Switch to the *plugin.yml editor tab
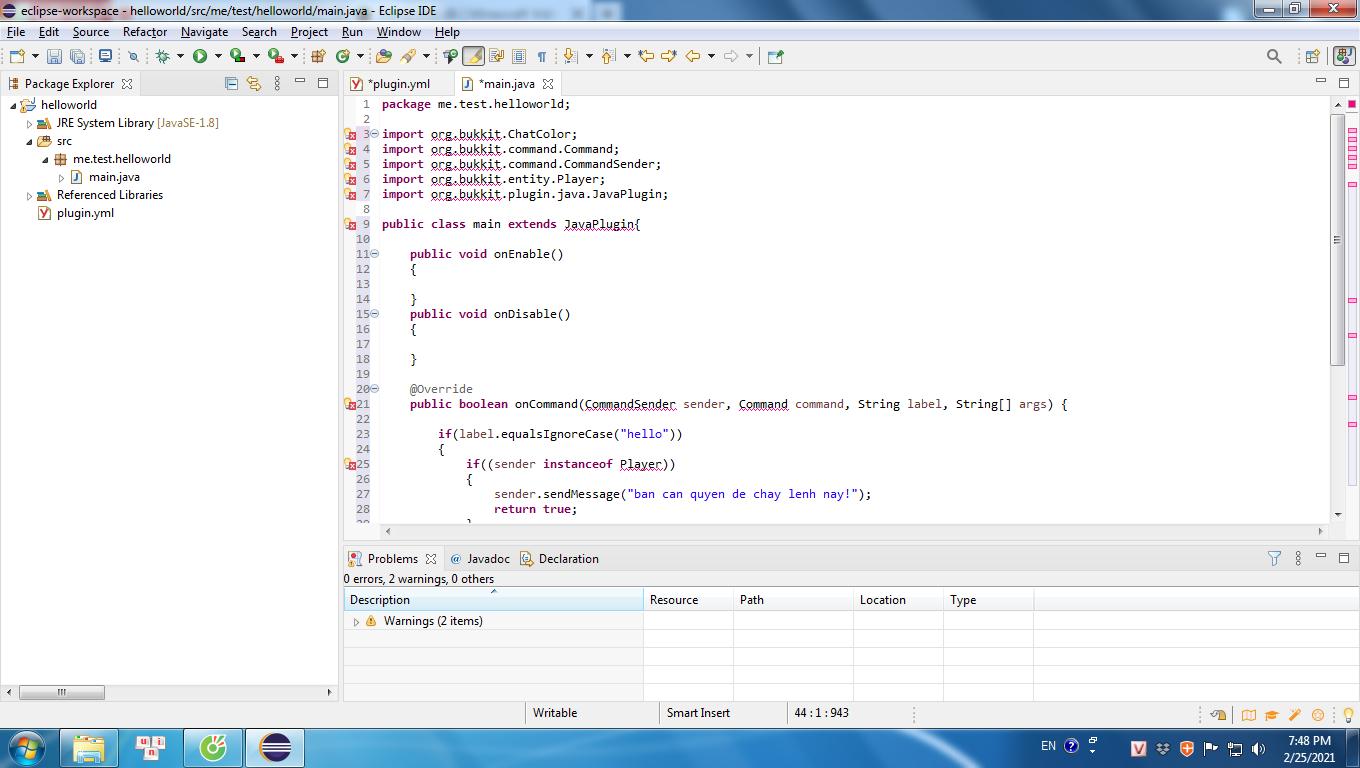The image size is (1360, 768). click(x=398, y=84)
